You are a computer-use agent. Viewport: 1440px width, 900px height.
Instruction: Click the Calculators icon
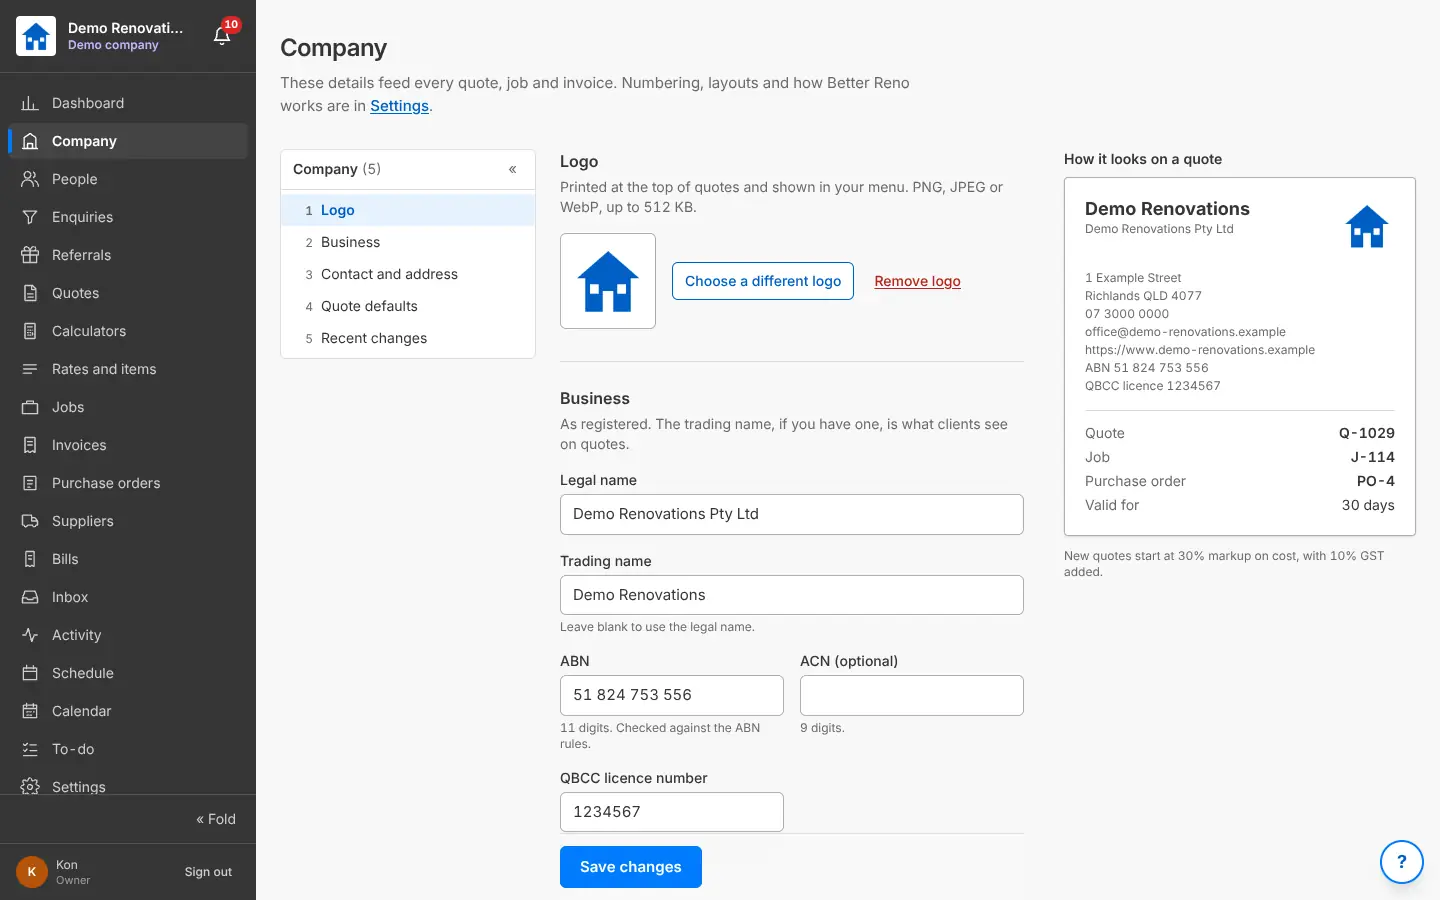coord(30,331)
